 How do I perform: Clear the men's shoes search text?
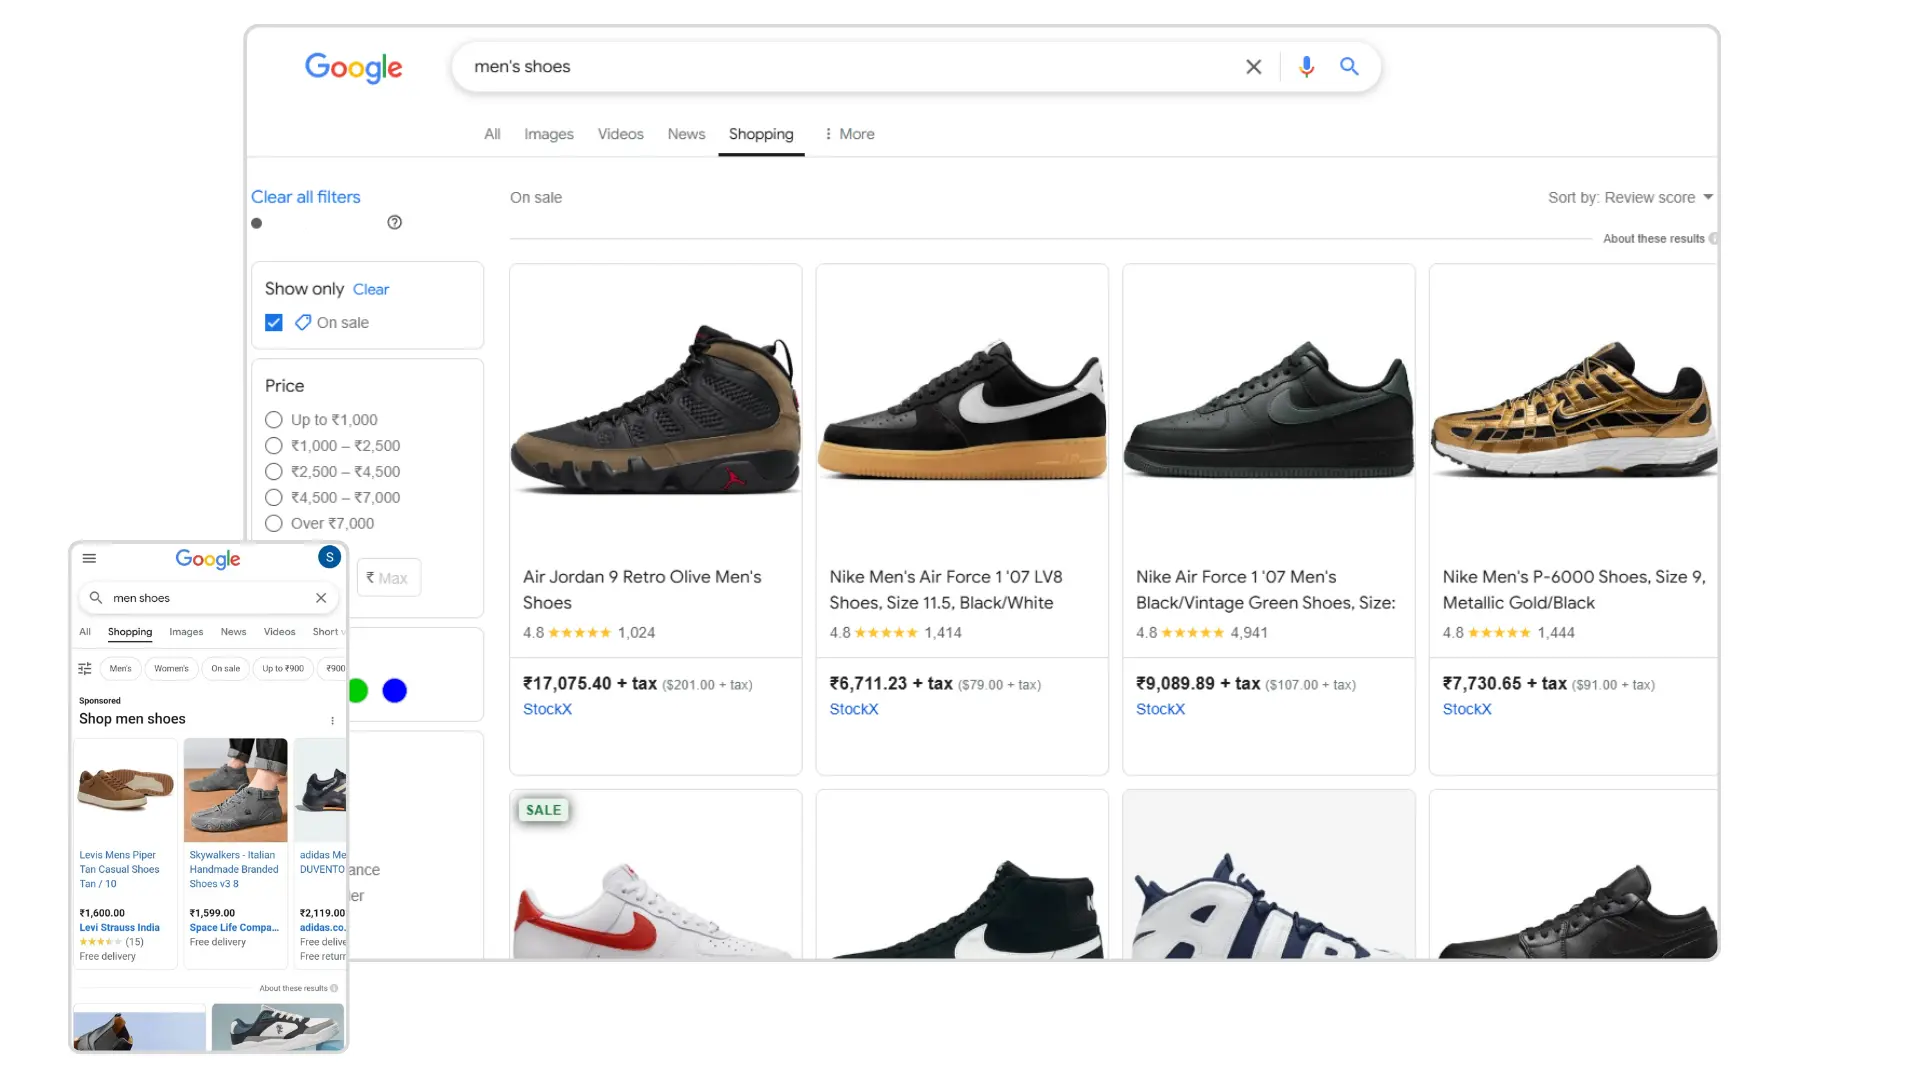point(1253,67)
